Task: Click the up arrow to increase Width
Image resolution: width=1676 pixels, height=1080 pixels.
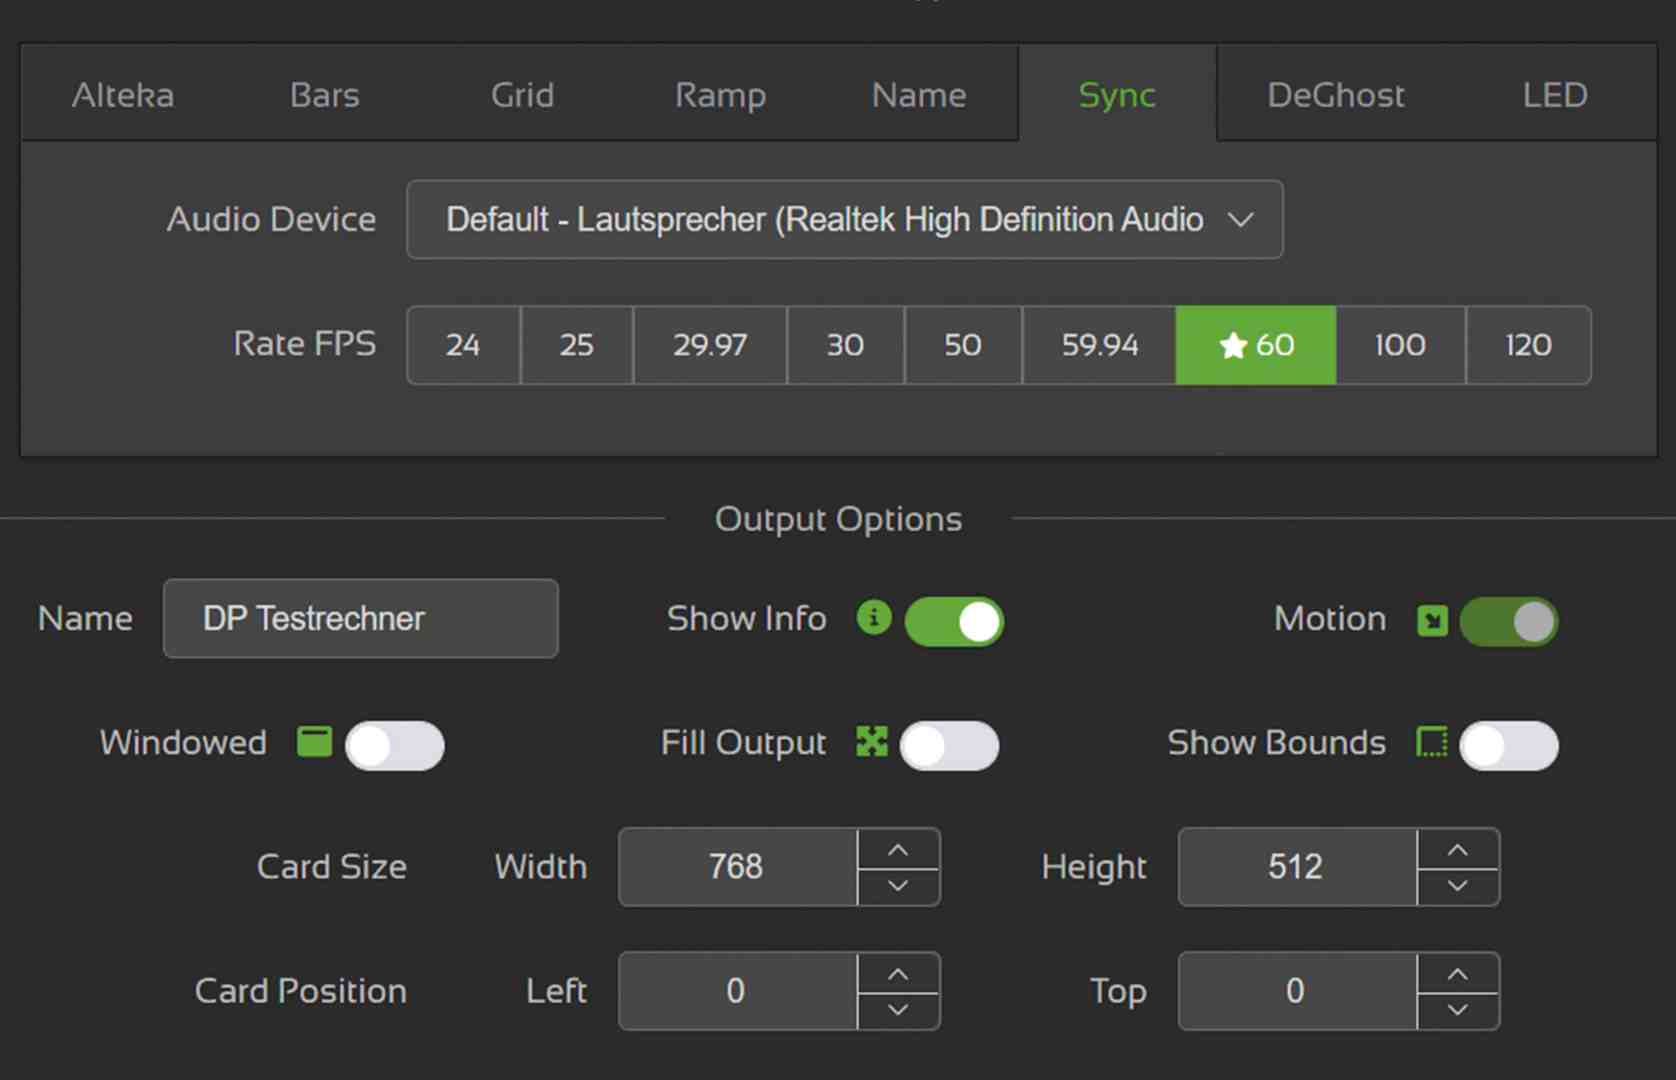Action: point(897,849)
